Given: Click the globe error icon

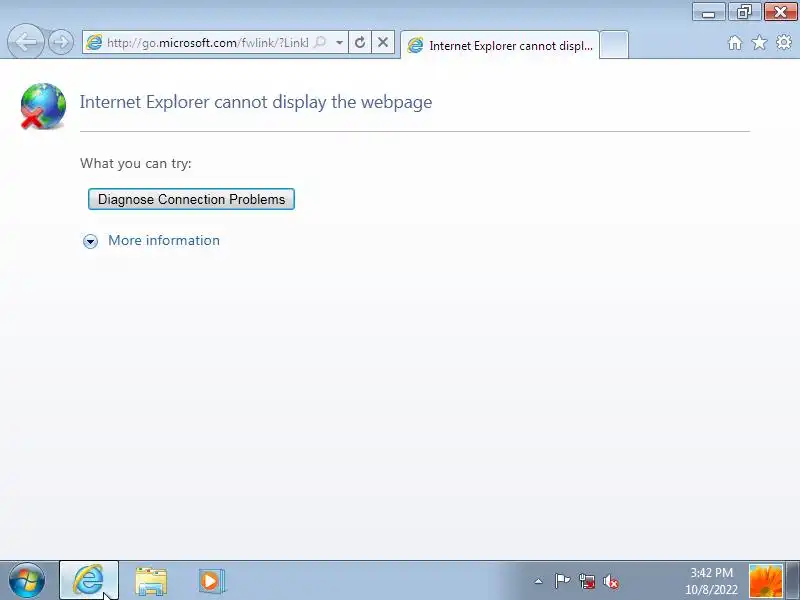Looking at the screenshot, I should click(x=43, y=106).
